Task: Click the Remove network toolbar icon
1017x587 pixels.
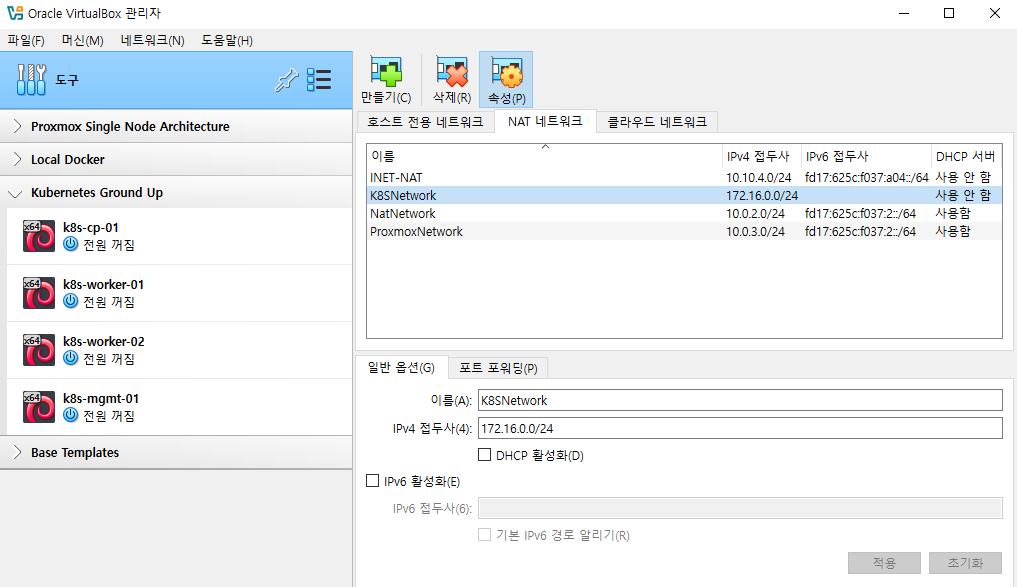Action: pyautogui.click(x=452, y=72)
